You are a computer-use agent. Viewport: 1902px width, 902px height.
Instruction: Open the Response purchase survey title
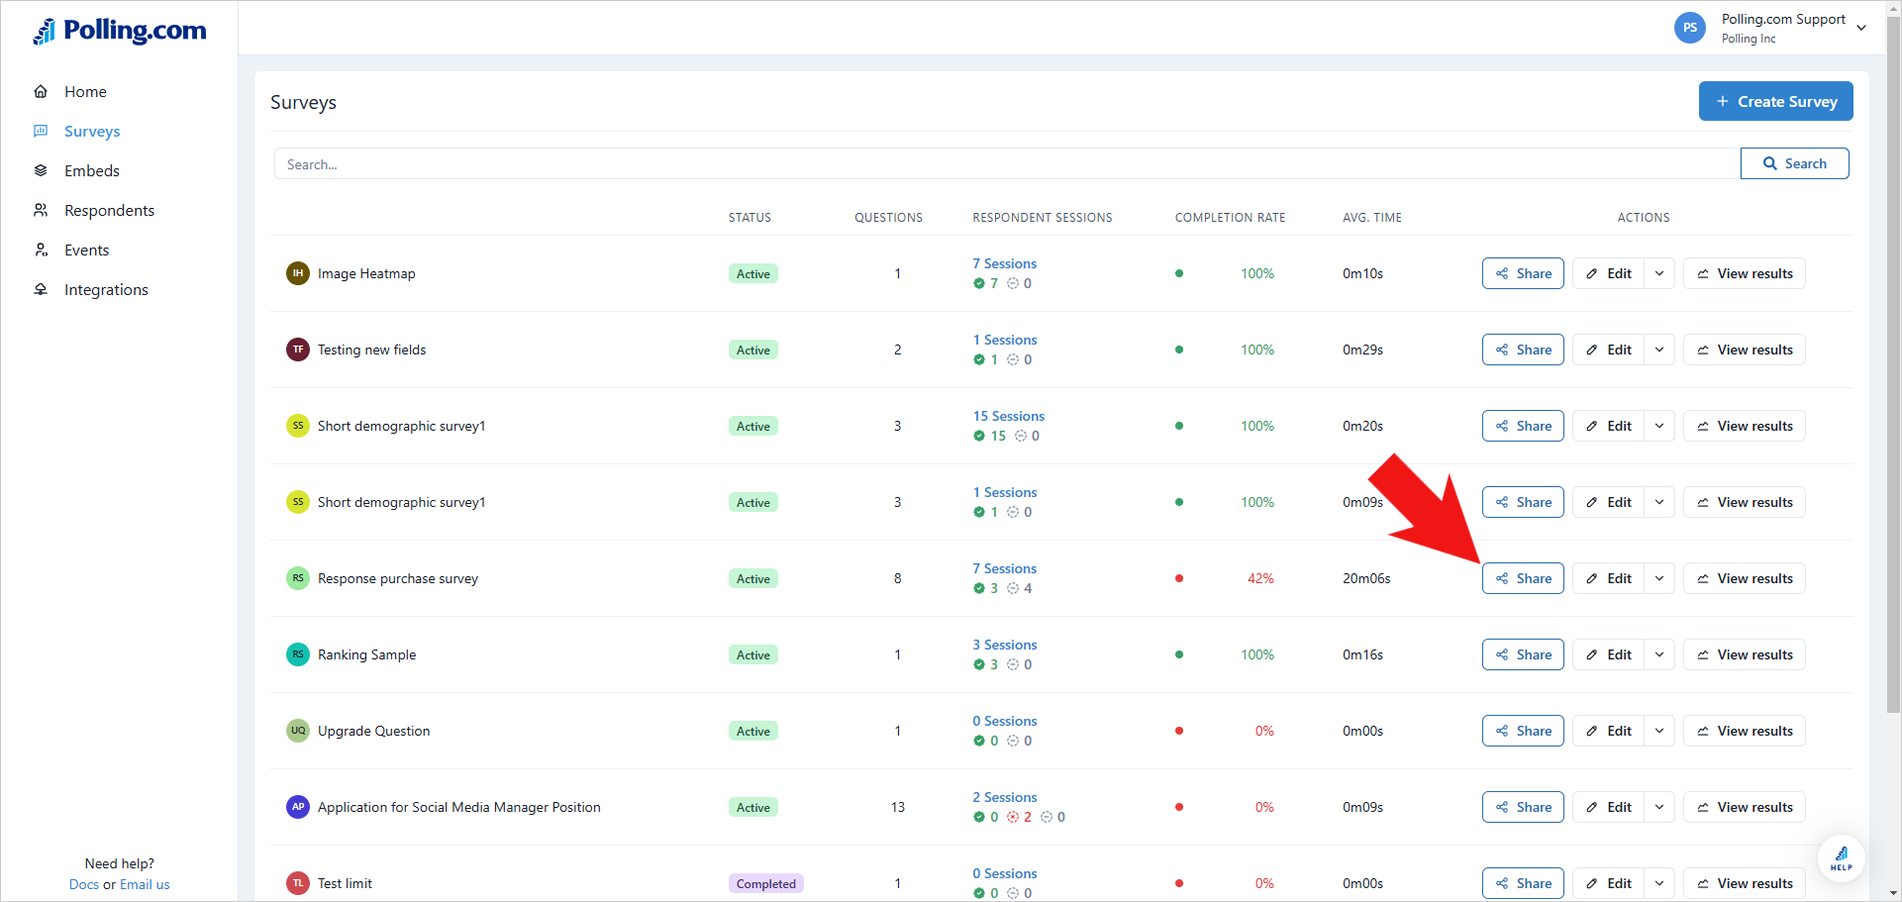click(398, 578)
